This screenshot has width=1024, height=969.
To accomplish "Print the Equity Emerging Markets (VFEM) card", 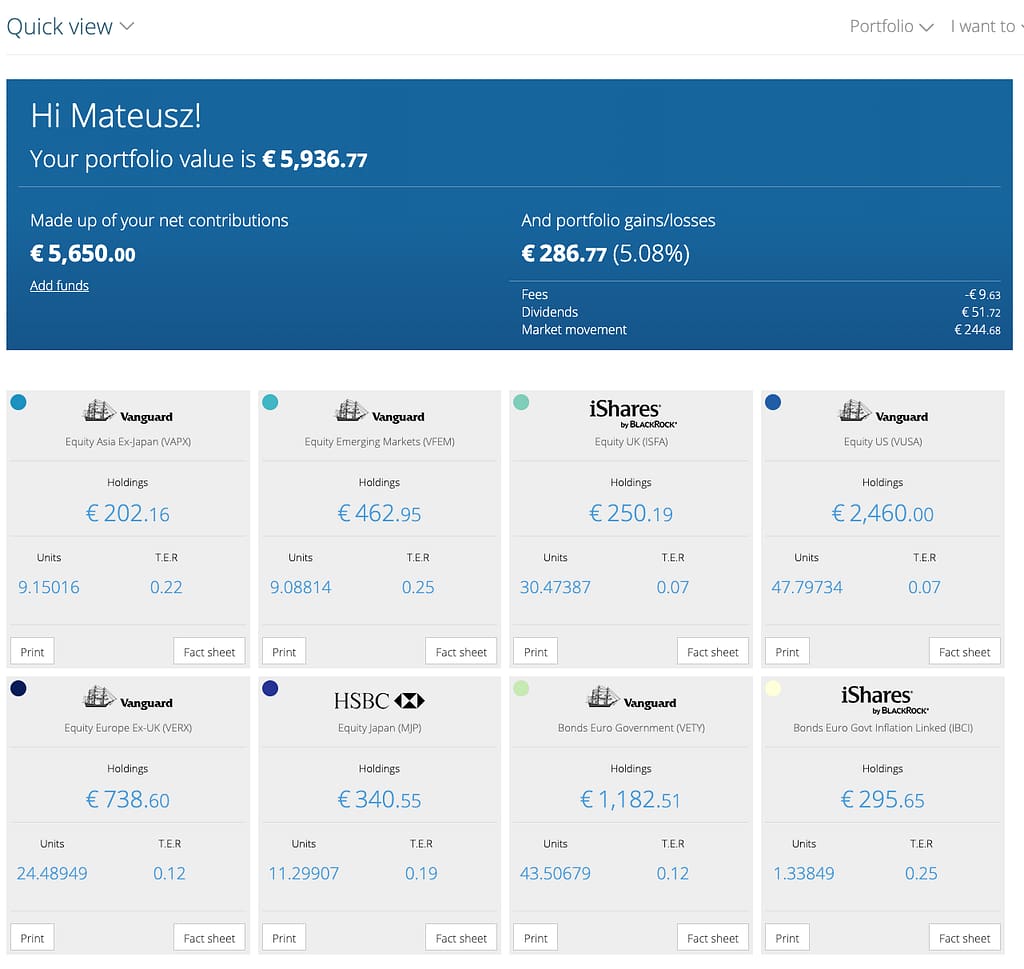I will click(283, 652).
